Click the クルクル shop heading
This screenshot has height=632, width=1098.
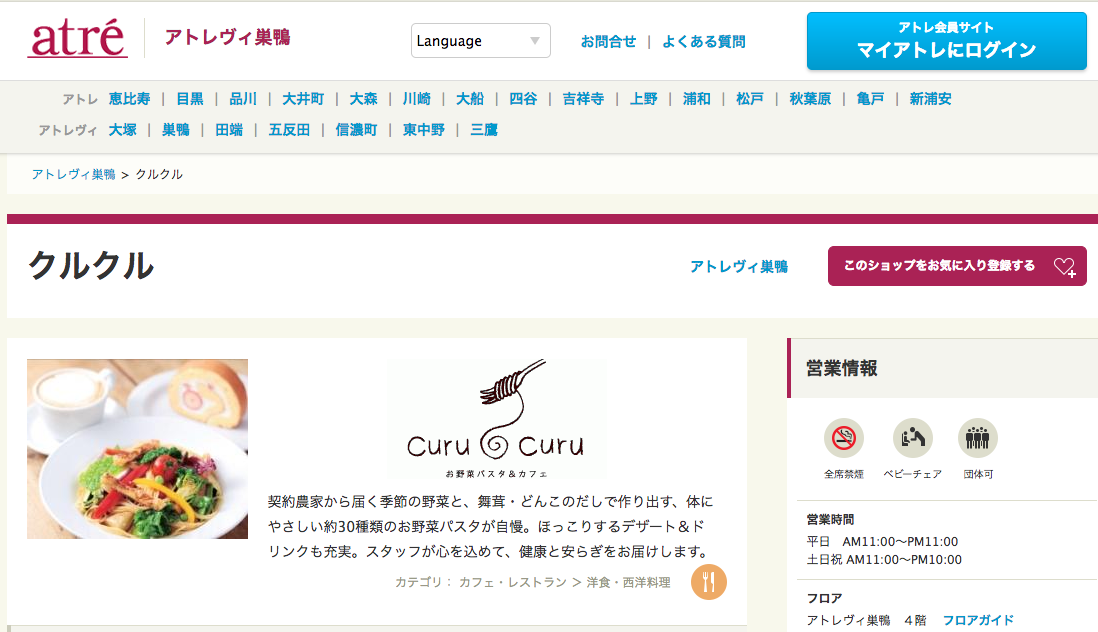click(x=91, y=266)
